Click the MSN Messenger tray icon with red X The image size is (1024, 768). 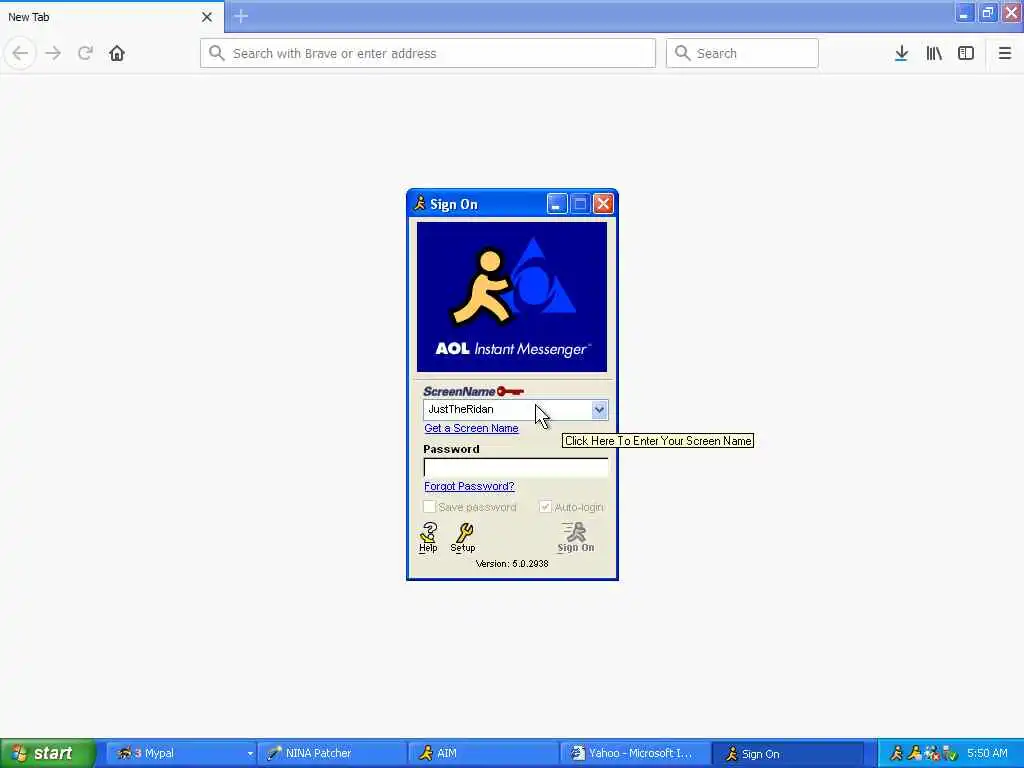932,753
